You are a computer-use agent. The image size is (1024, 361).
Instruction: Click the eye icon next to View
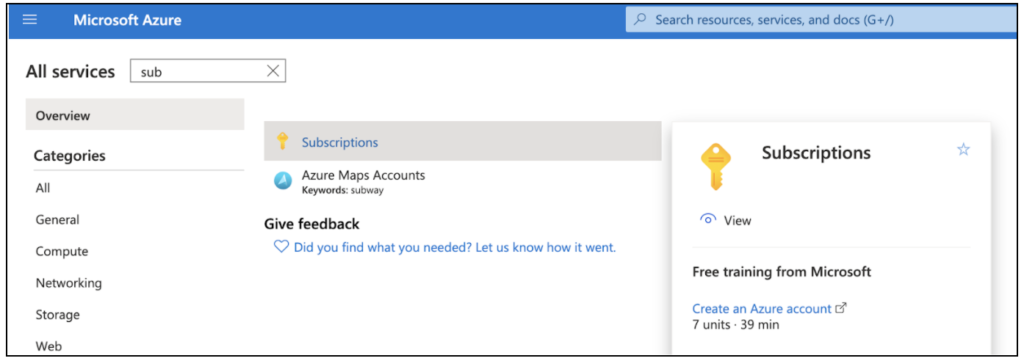pyautogui.click(x=708, y=220)
